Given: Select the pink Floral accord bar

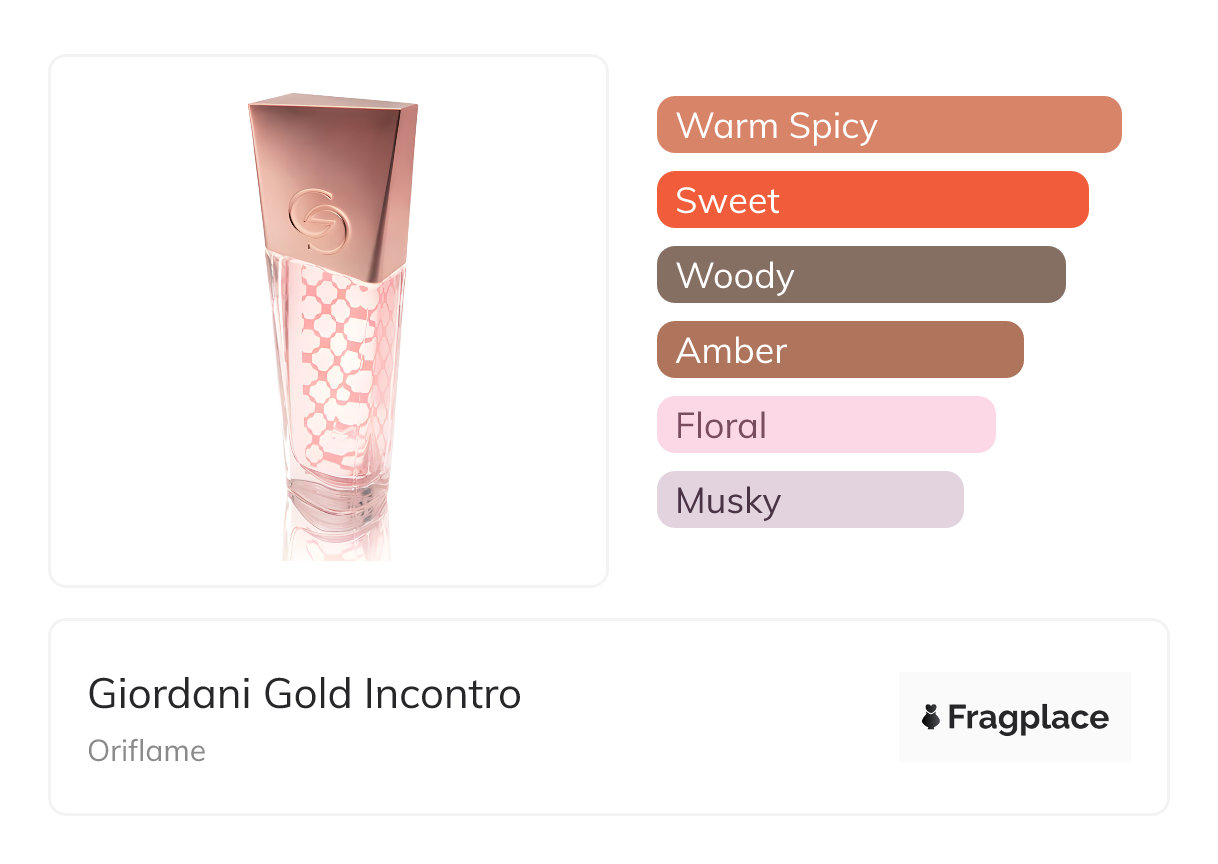Looking at the screenshot, I should tap(826, 425).
